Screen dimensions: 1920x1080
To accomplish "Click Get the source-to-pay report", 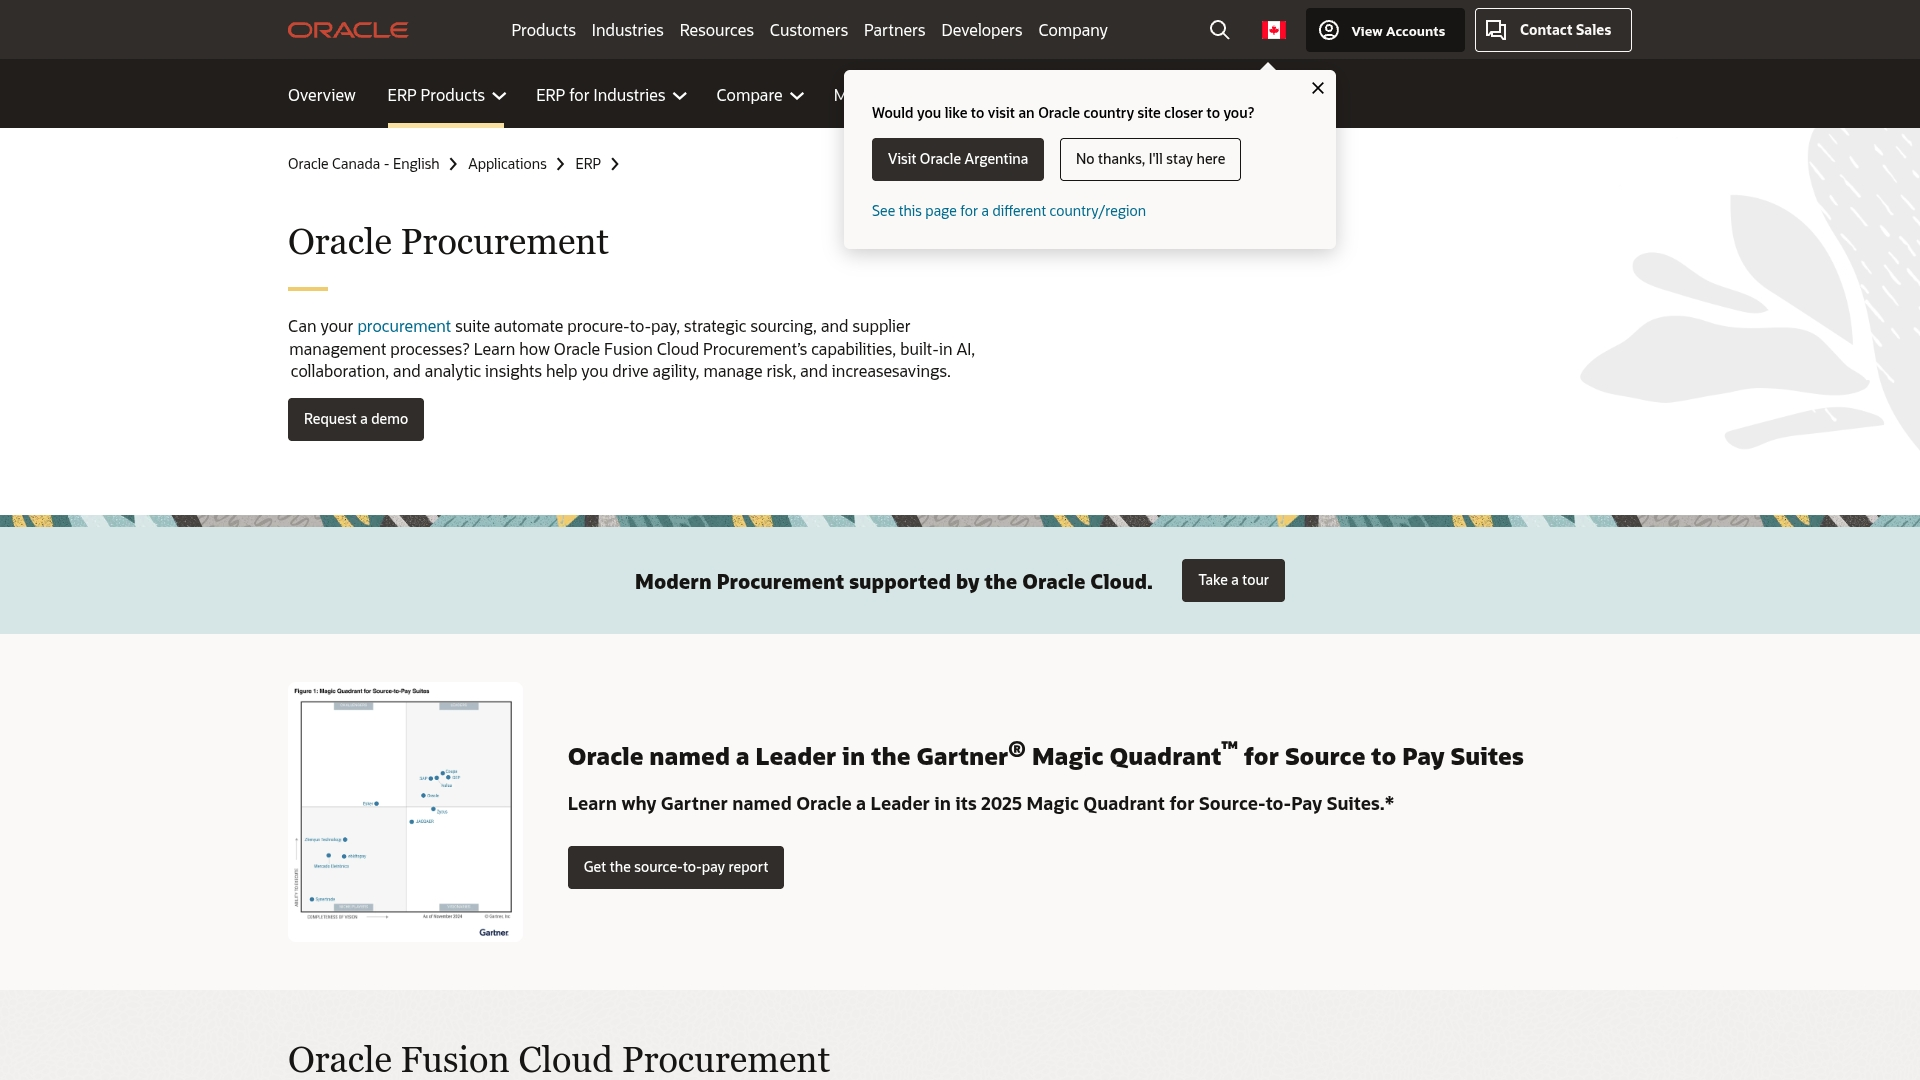I will point(676,867).
